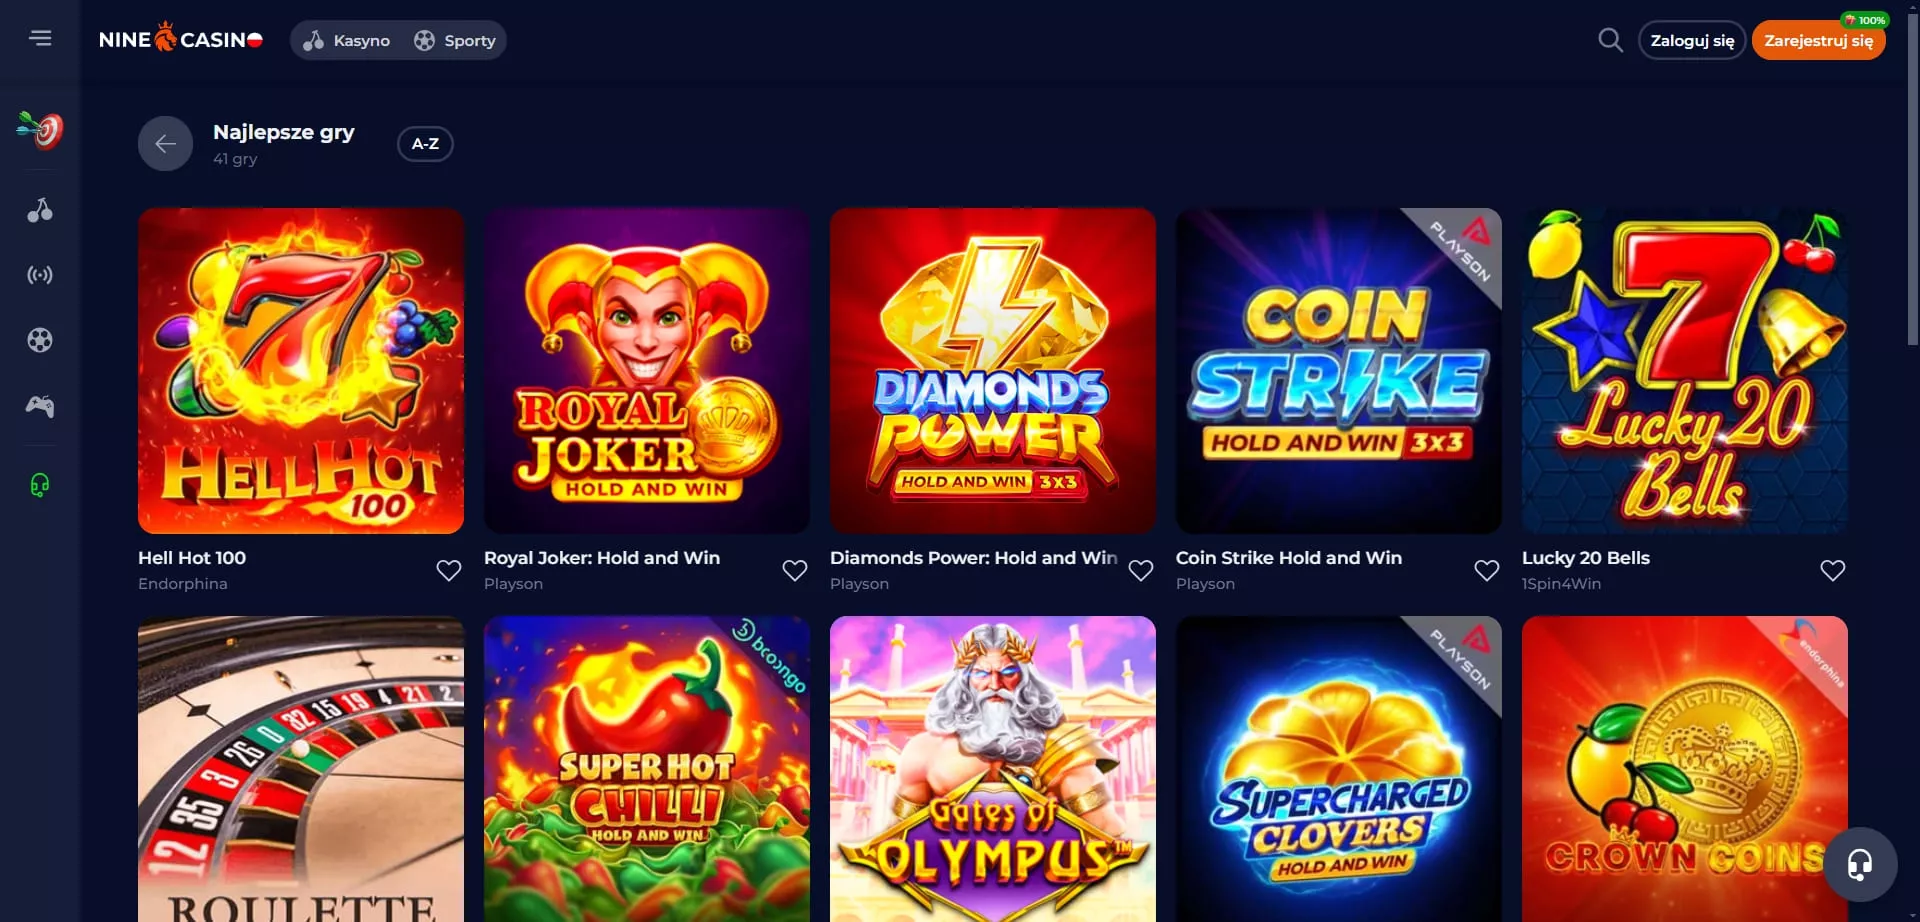The image size is (1920, 922).
Task: Open the Coin Strike Hold and Win thumbnail
Action: (1339, 371)
